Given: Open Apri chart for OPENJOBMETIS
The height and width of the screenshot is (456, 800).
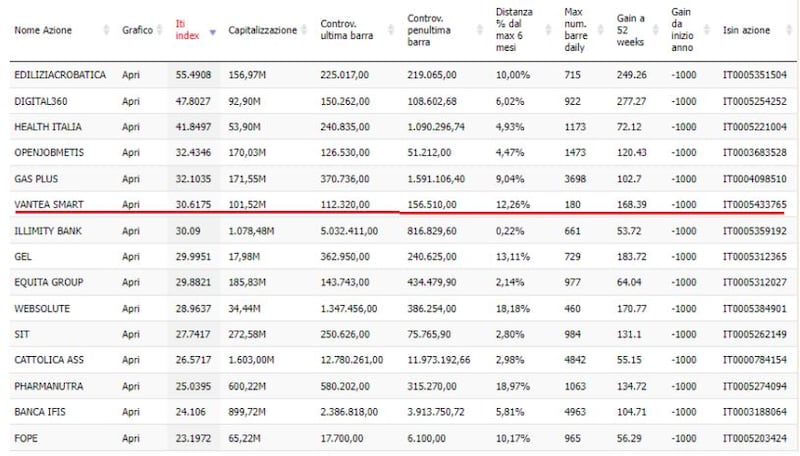Looking at the screenshot, I should tap(131, 153).
